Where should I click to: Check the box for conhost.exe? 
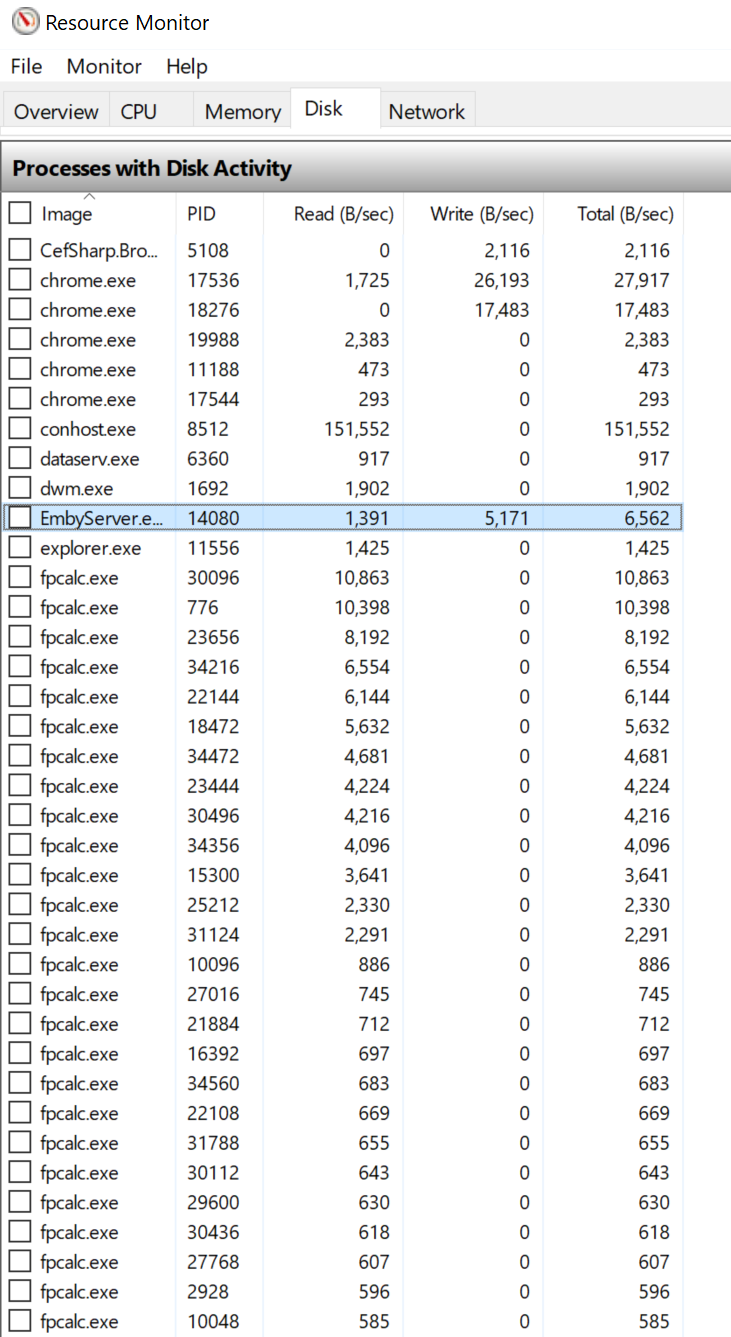pyautogui.click(x=20, y=429)
